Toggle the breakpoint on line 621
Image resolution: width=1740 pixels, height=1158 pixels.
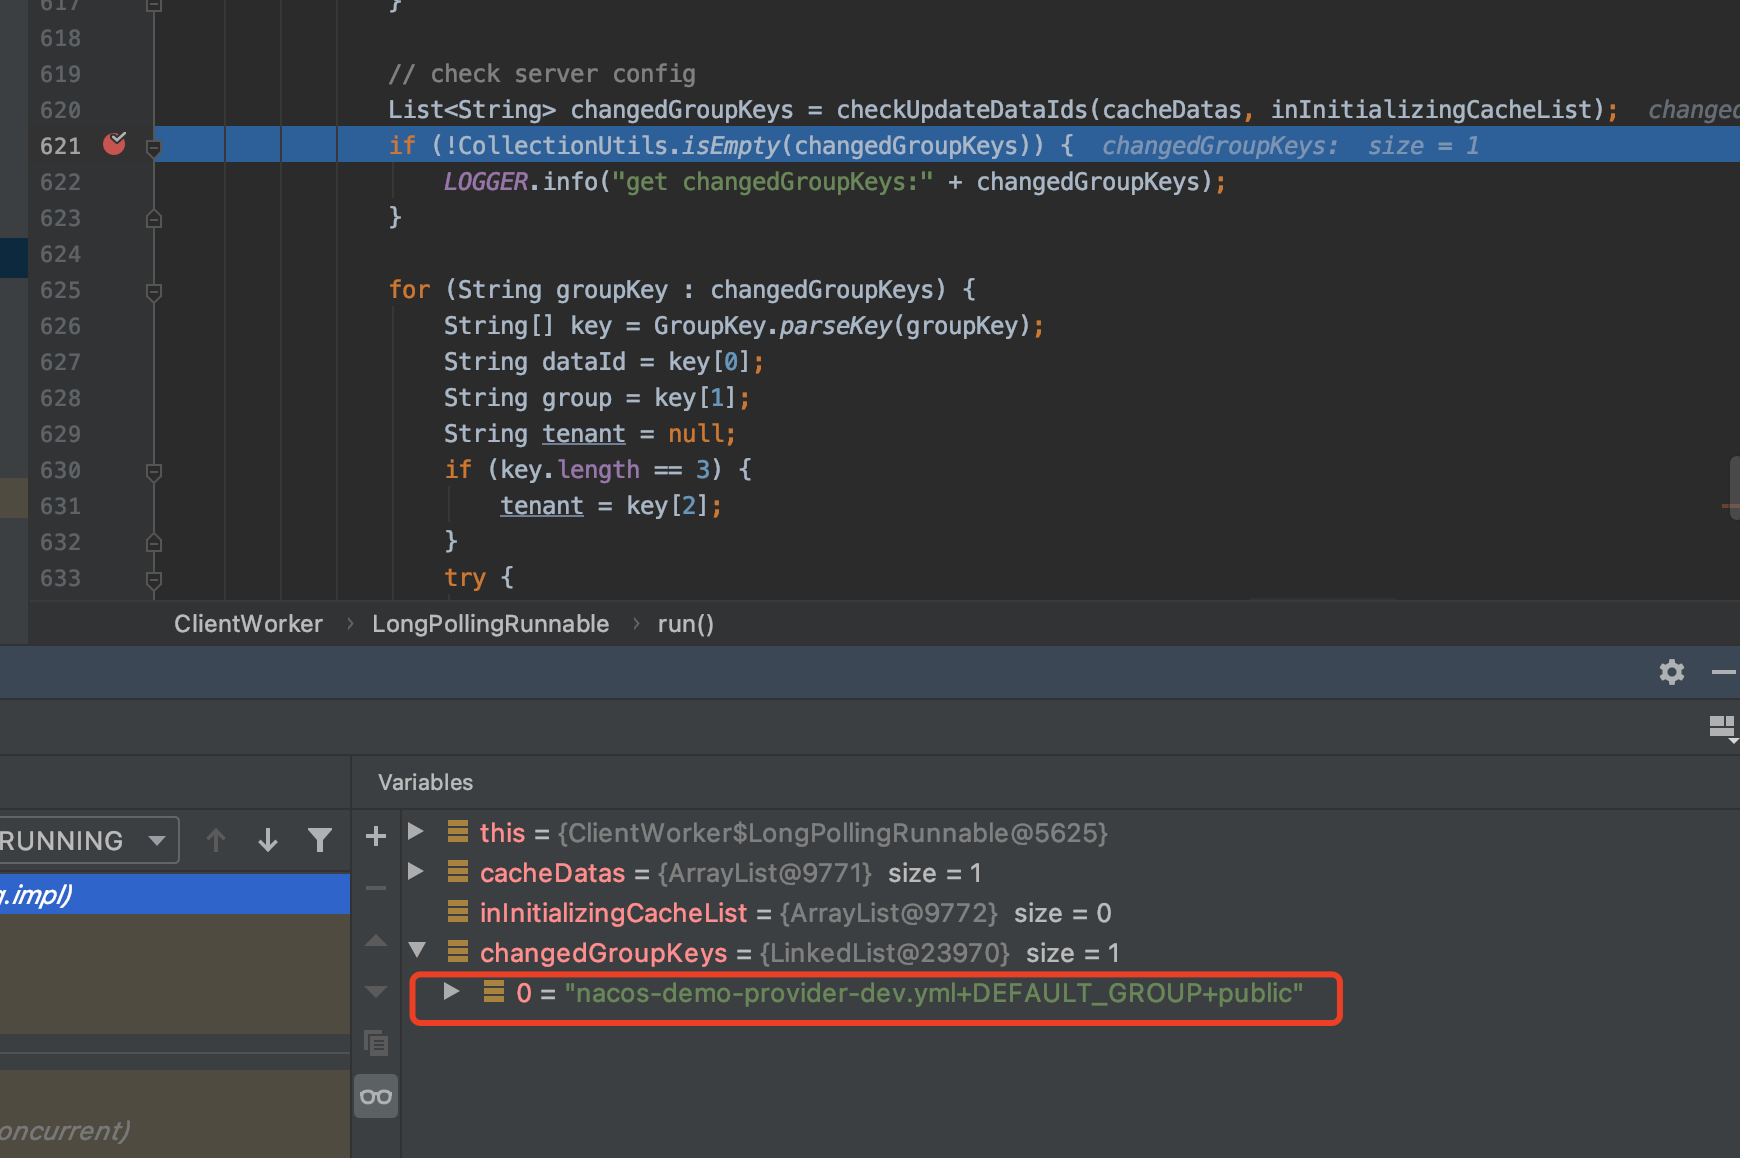[115, 145]
